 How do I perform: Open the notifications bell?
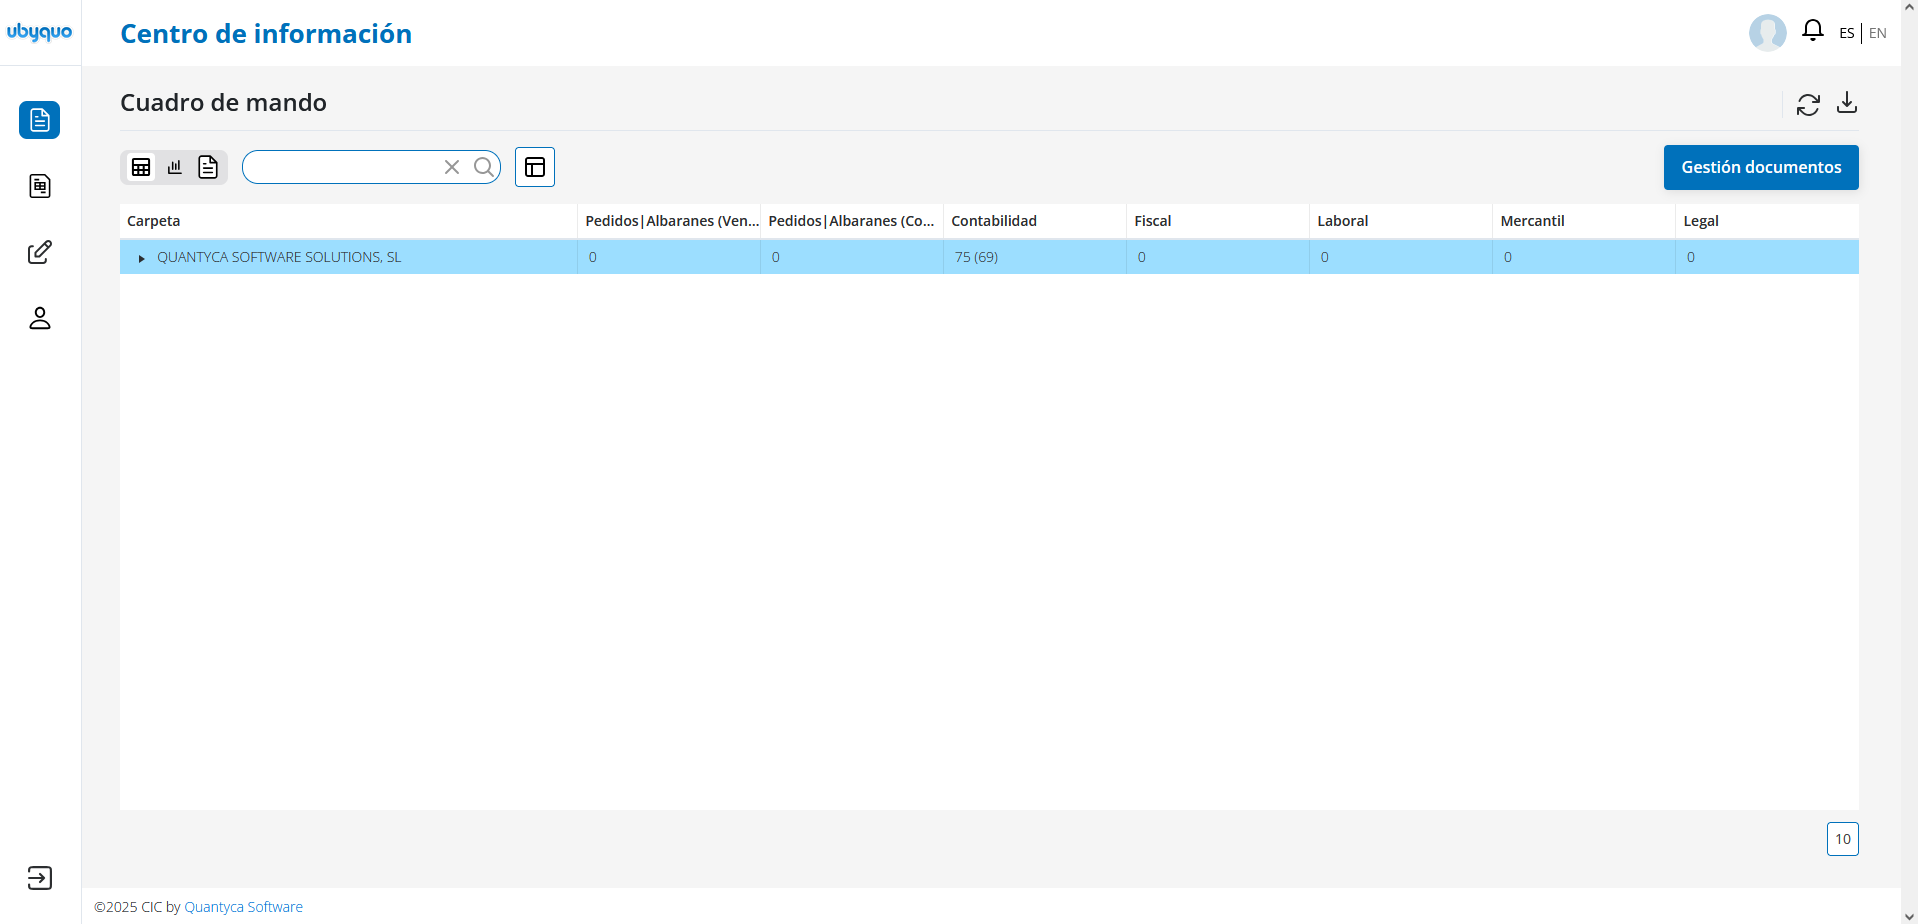(1813, 31)
